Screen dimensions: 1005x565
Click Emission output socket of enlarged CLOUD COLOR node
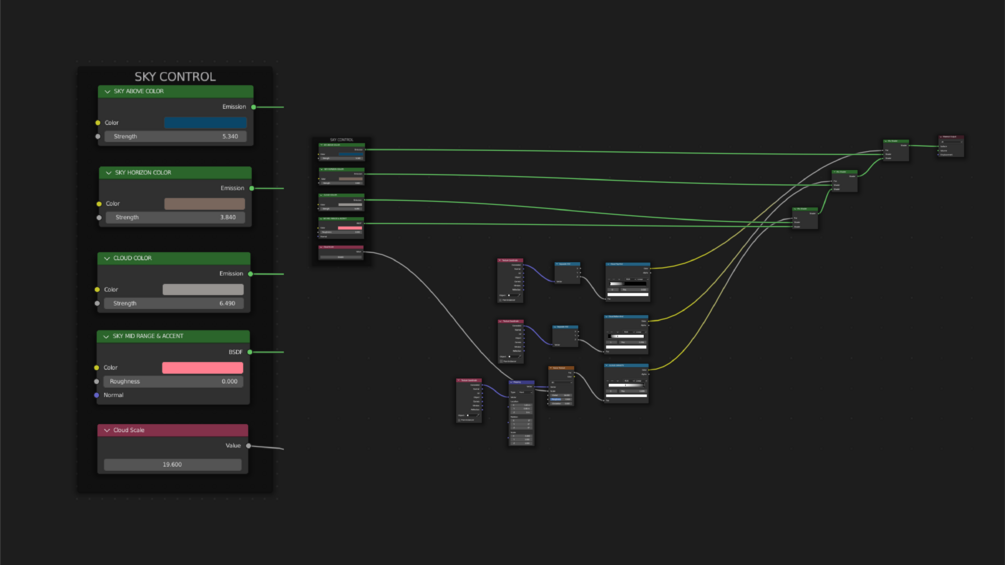pos(251,274)
